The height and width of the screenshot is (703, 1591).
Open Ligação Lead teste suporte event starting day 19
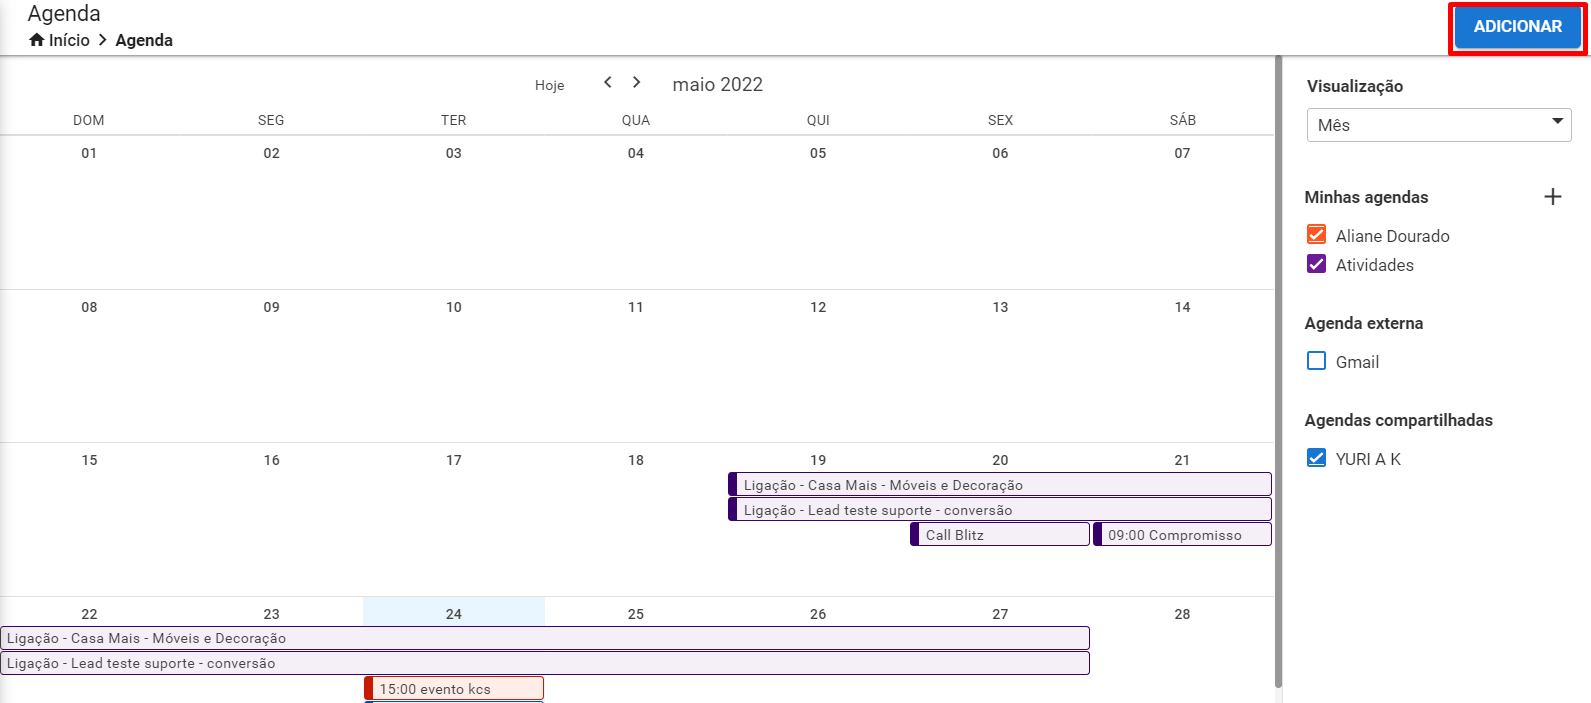coord(1000,510)
